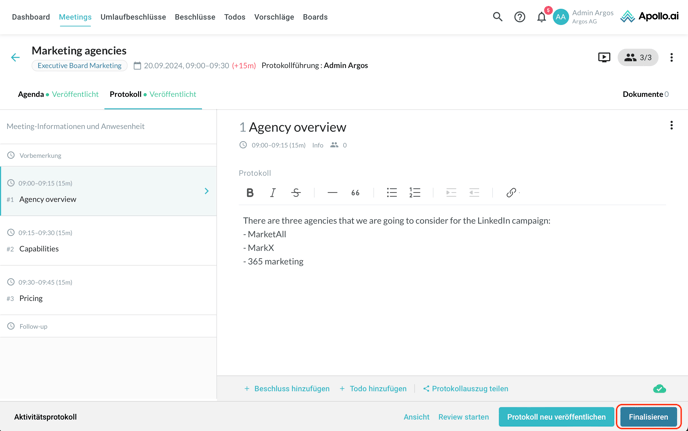688x431 pixels.
Task: Insert a blockquote with quote icon
Action: tap(355, 193)
